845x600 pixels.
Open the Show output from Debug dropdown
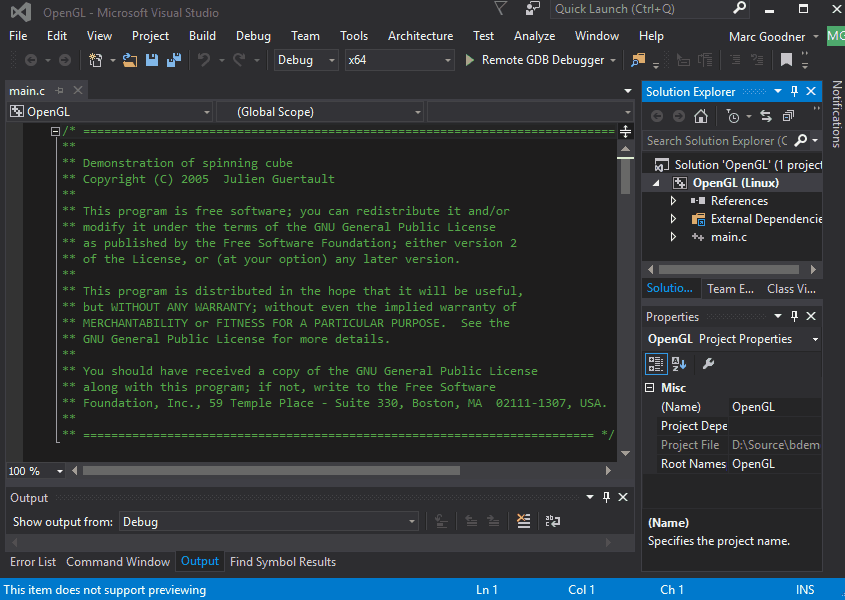[411, 521]
